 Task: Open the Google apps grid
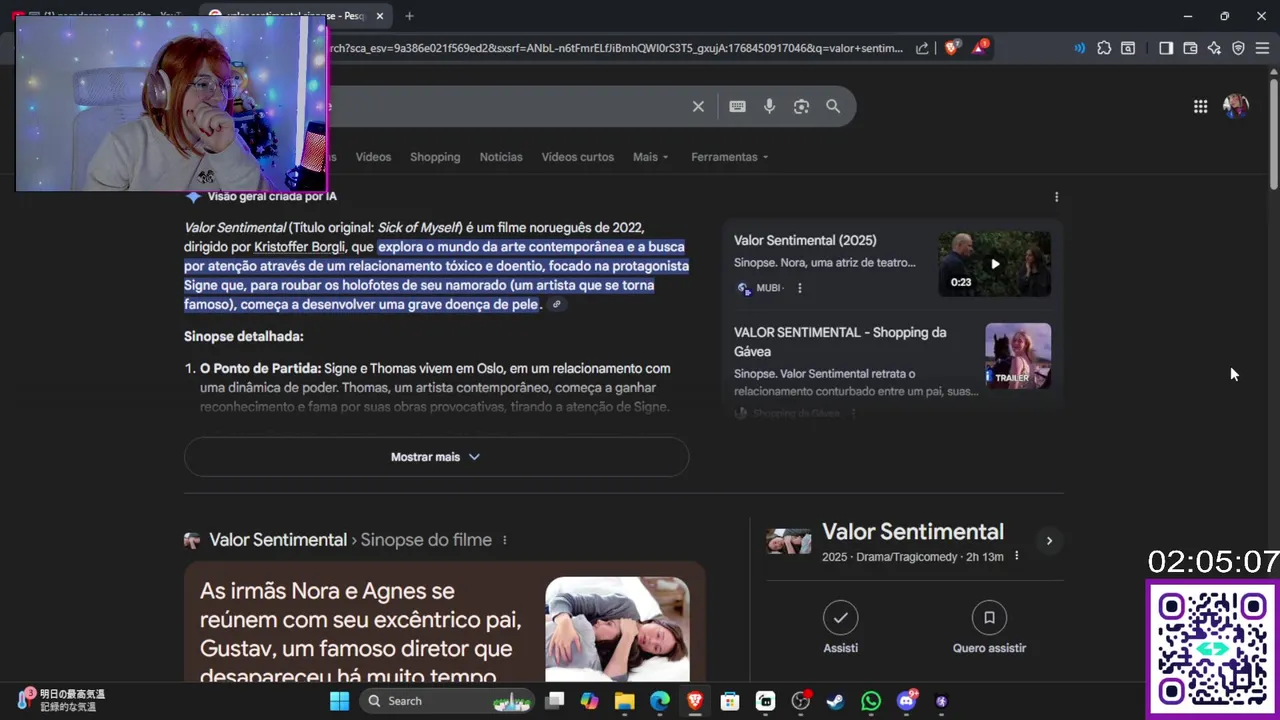(x=1200, y=106)
